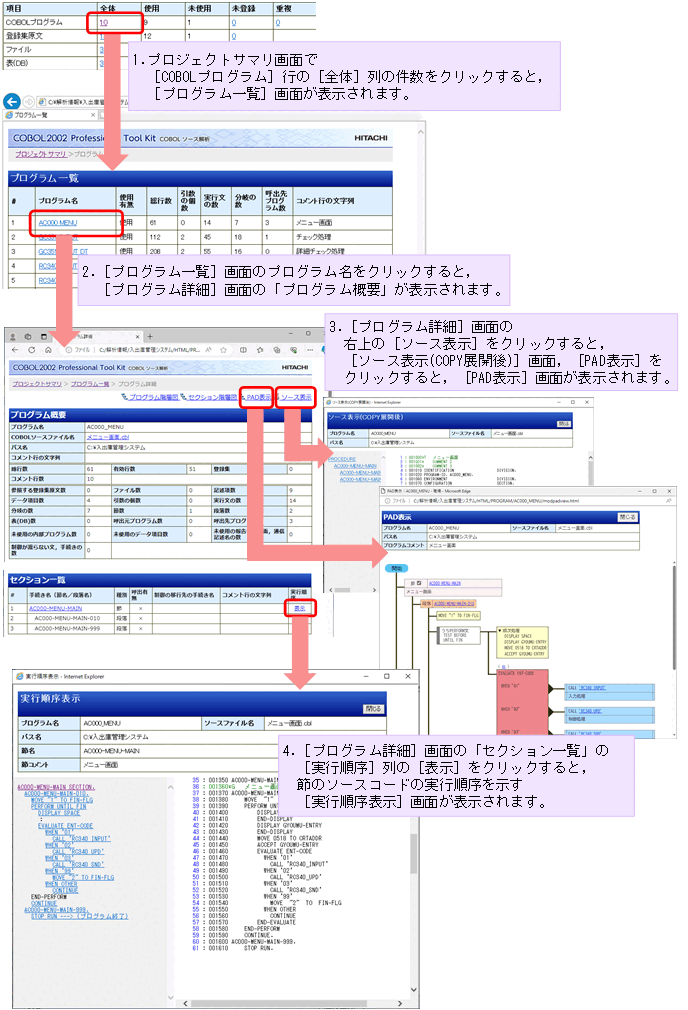Screen dimensions: 688x1010
Task: Click プロジェクトサマリ breadcrumb in program list page
Action: pos(41,154)
